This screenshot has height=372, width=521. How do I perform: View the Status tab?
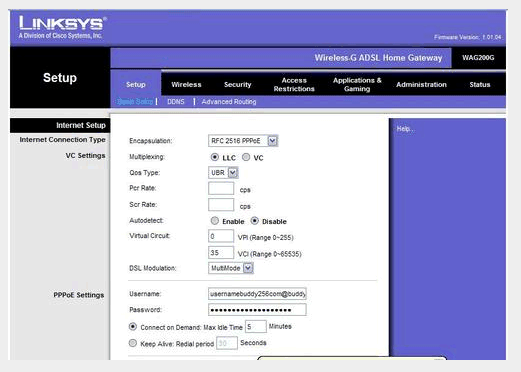pyautogui.click(x=480, y=85)
